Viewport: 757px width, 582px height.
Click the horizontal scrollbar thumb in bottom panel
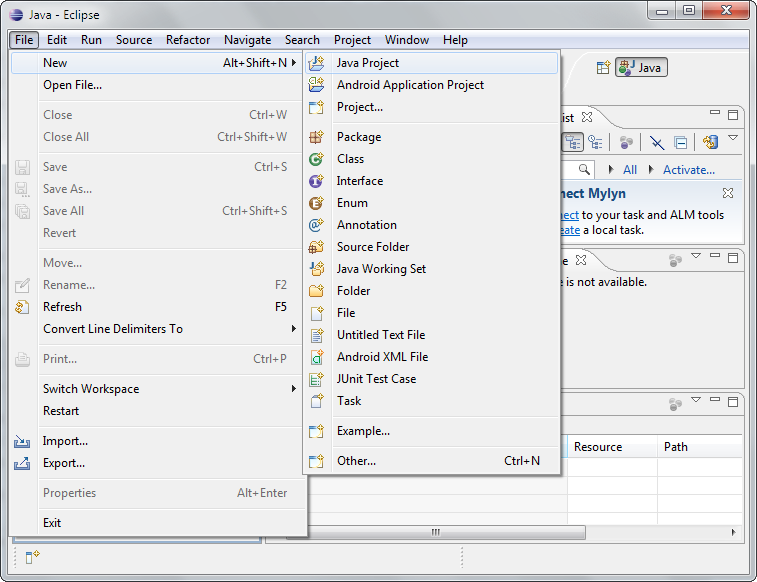coord(435,532)
